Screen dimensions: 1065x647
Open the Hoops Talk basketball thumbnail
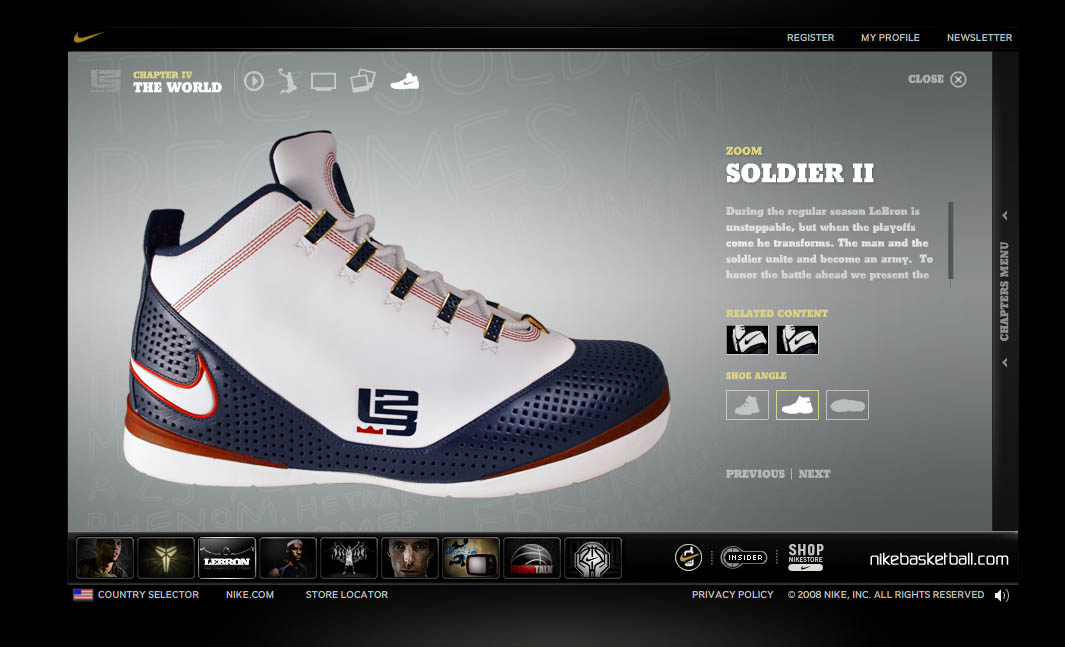coord(532,558)
